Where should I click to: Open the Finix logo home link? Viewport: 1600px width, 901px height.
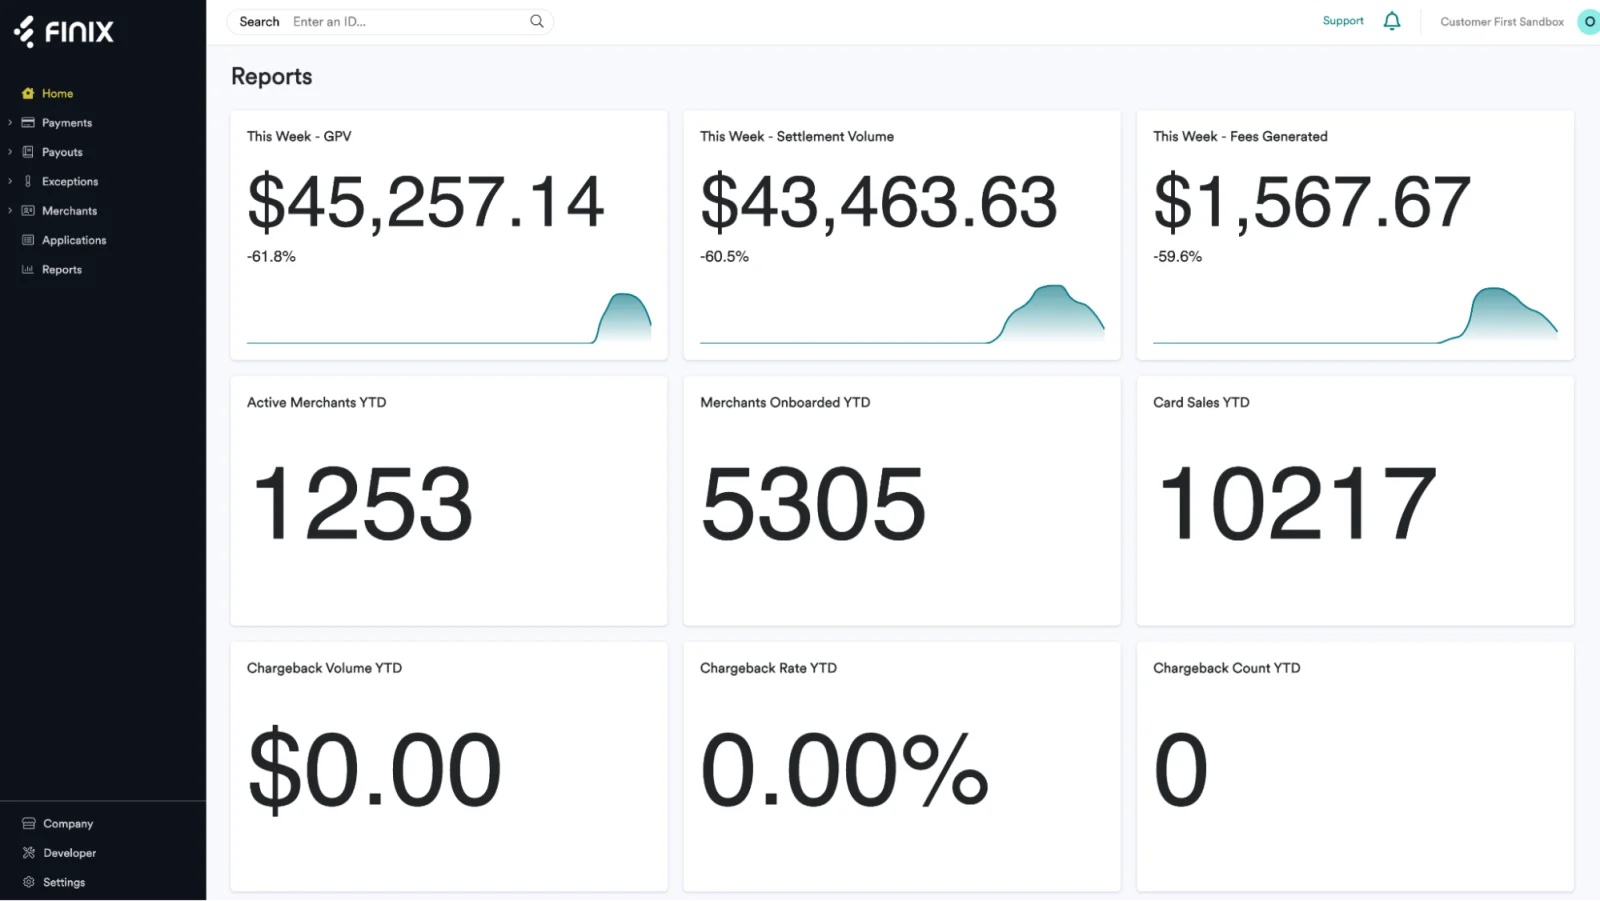(x=62, y=31)
